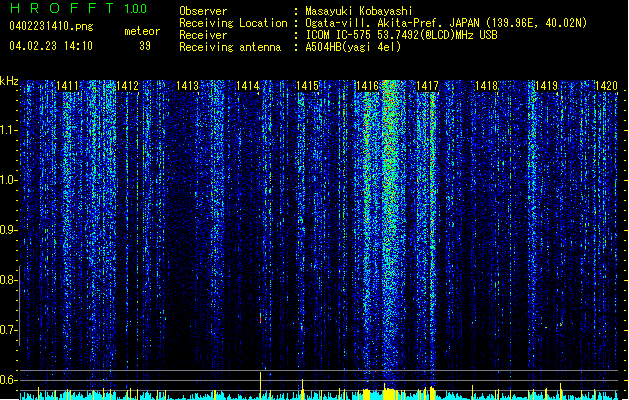Image resolution: width=629 pixels, height=400 pixels.
Task: Click the 1415 time marker
Action: (x=307, y=86)
